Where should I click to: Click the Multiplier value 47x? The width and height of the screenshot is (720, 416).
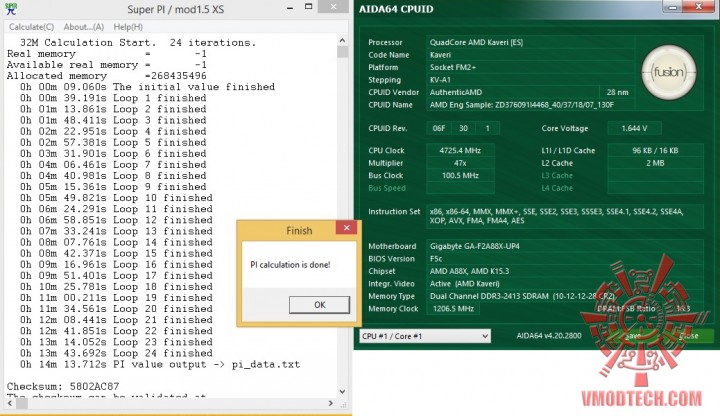[460, 163]
